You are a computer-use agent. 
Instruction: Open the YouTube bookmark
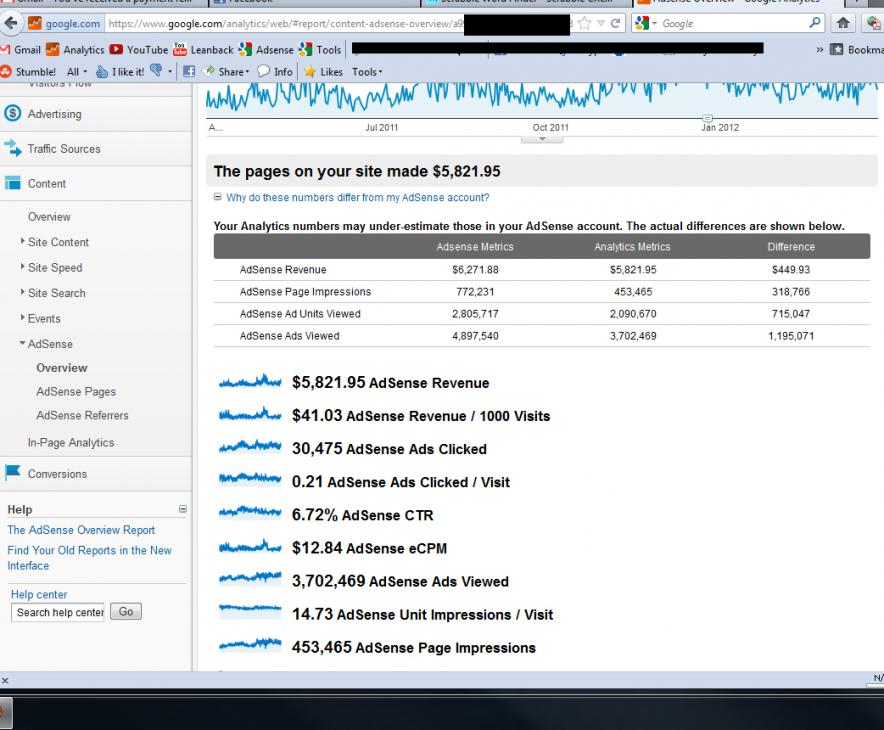click(139, 50)
